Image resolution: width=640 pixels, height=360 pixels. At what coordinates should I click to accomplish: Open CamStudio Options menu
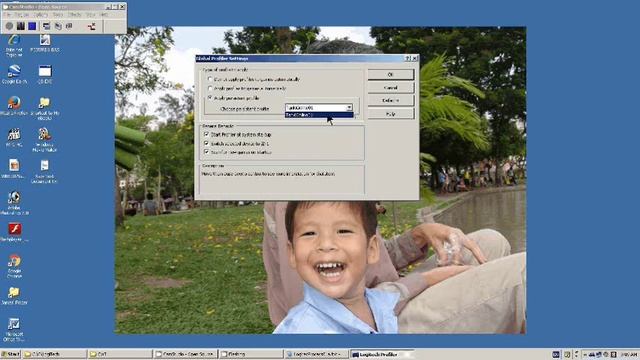tap(40, 15)
